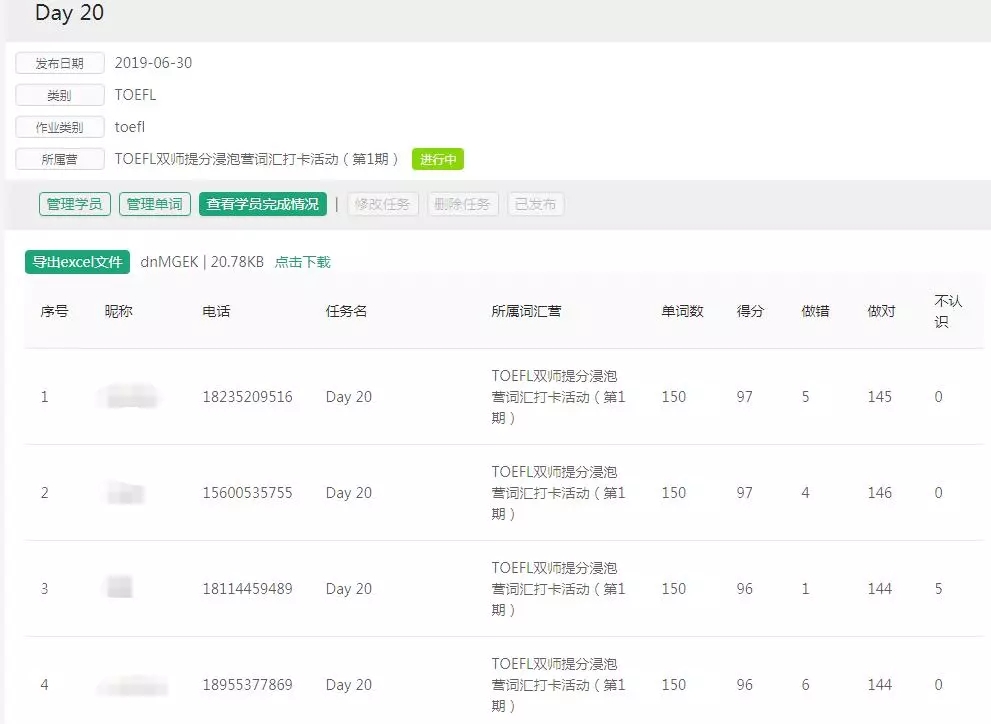Click blurred nickname in row 1

point(129,397)
